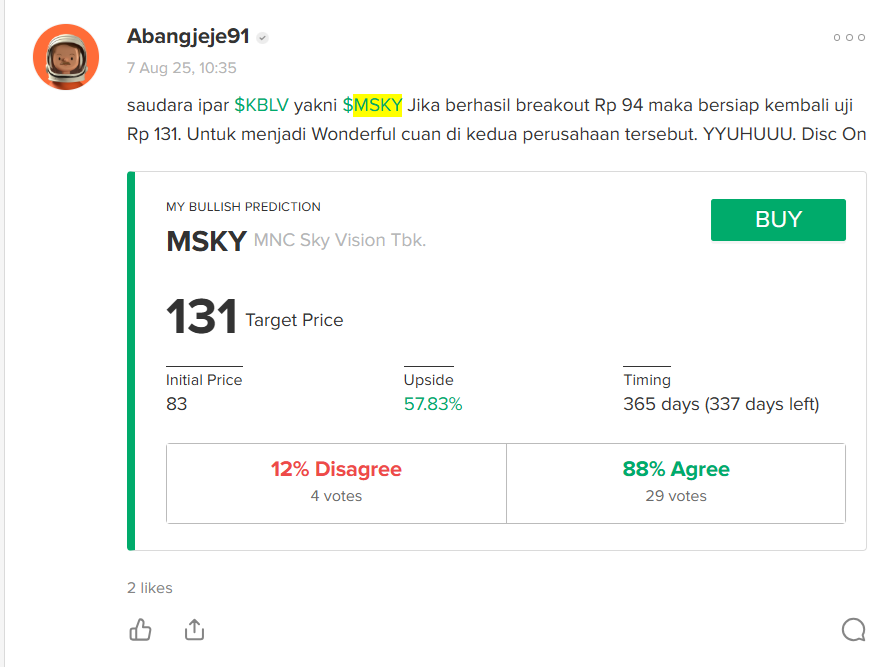View the 2 likes list
The image size is (889, 667).
click(x=150, y=588)
